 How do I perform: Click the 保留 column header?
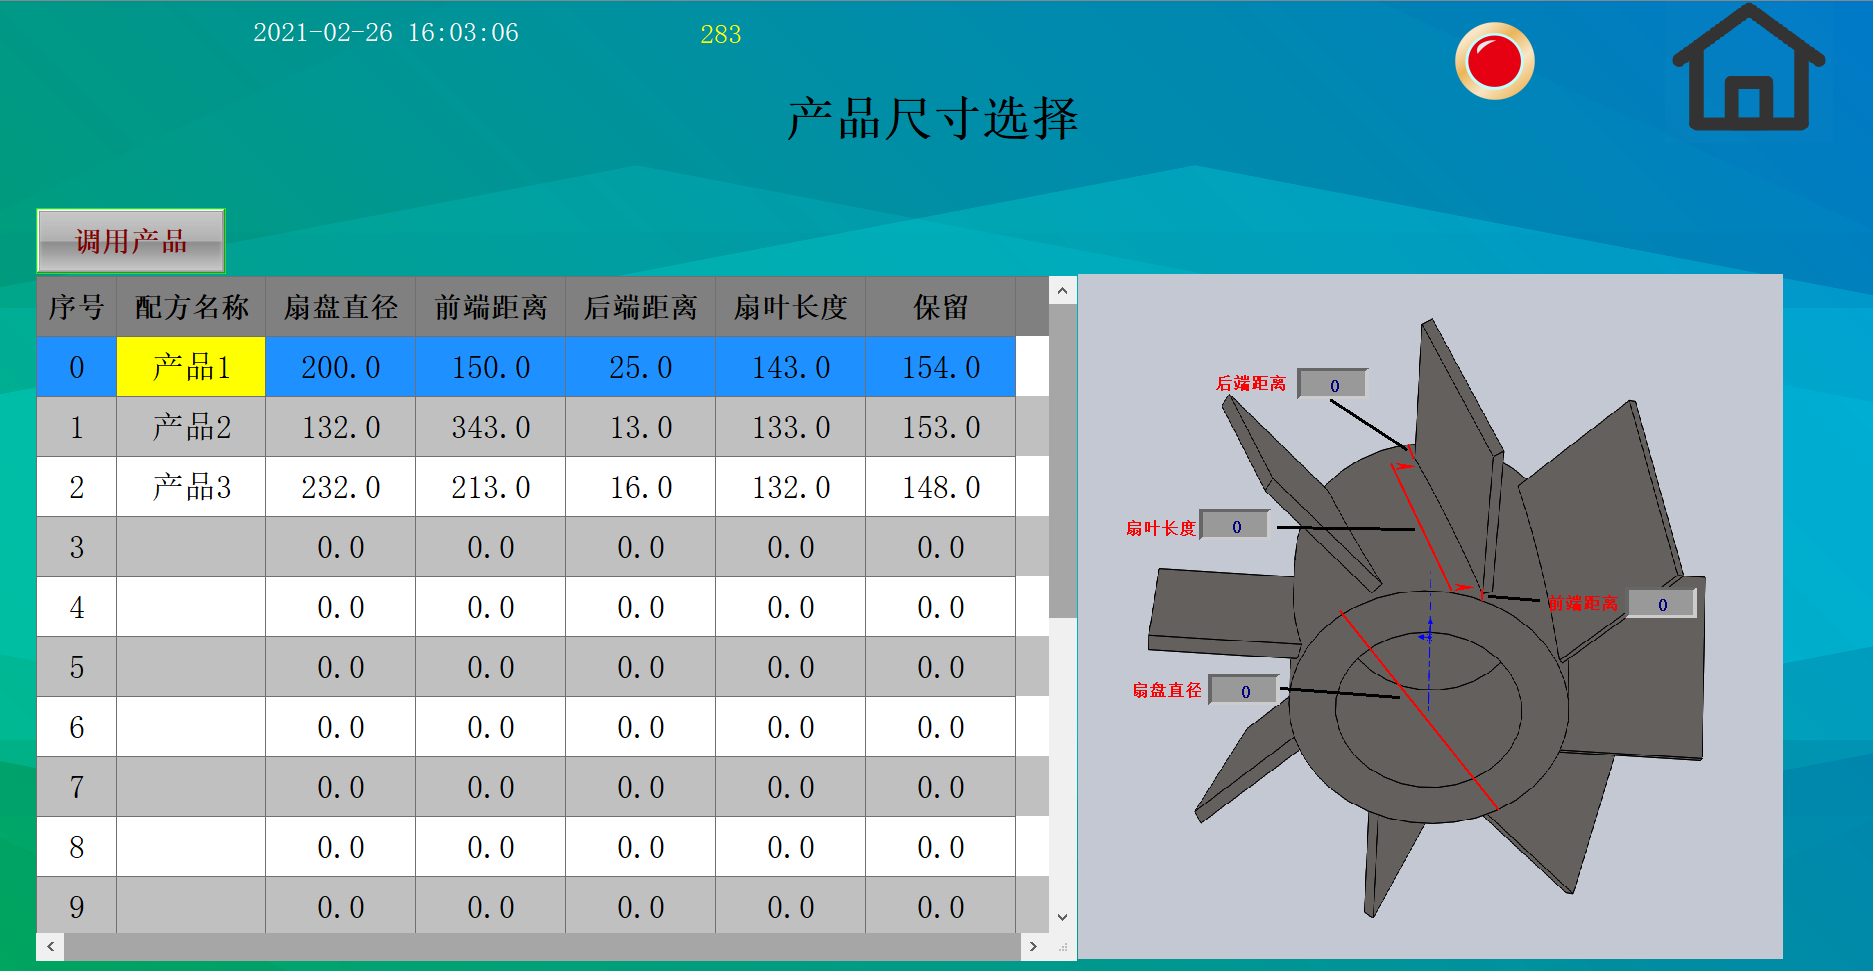pos(939,307)
